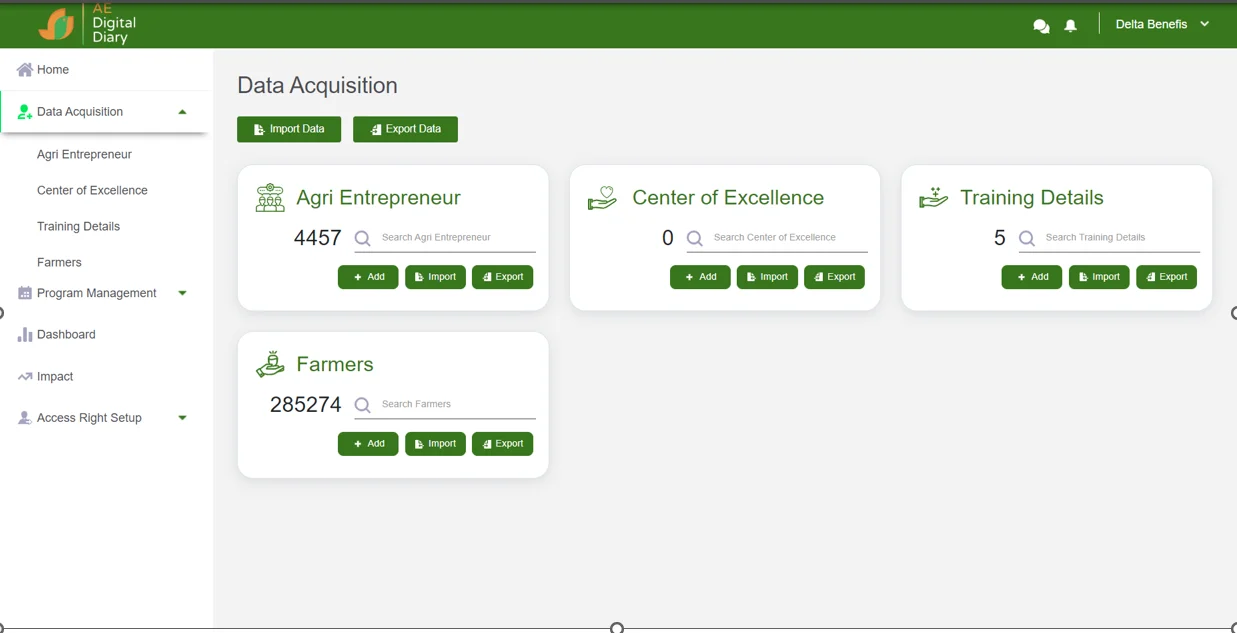Open the notifications bell
The height and width of the screenshot is (633, 1237).
pos(1070,26)
